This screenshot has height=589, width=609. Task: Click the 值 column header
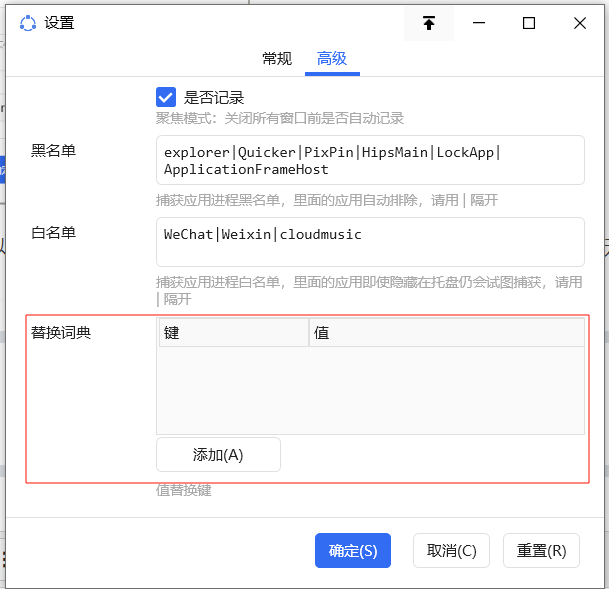pos(447,333)
